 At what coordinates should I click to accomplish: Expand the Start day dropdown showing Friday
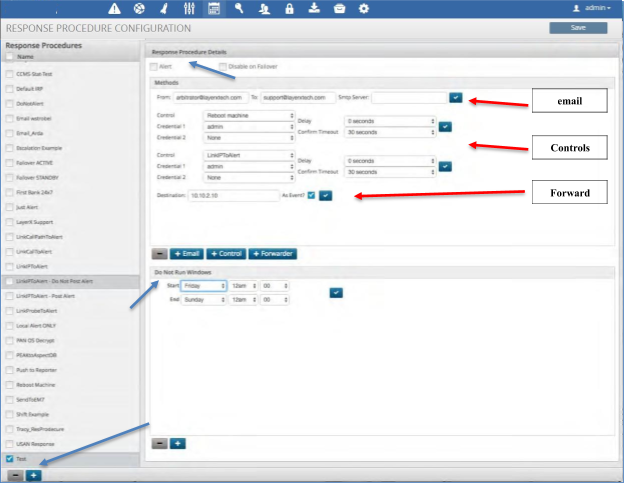tap(203, 286)
